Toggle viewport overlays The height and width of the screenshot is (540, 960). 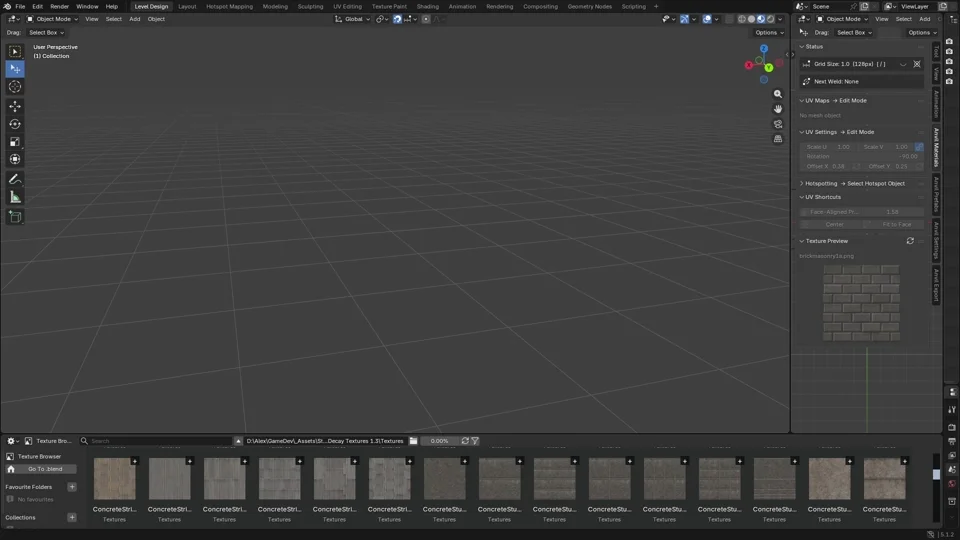(707, 19)
